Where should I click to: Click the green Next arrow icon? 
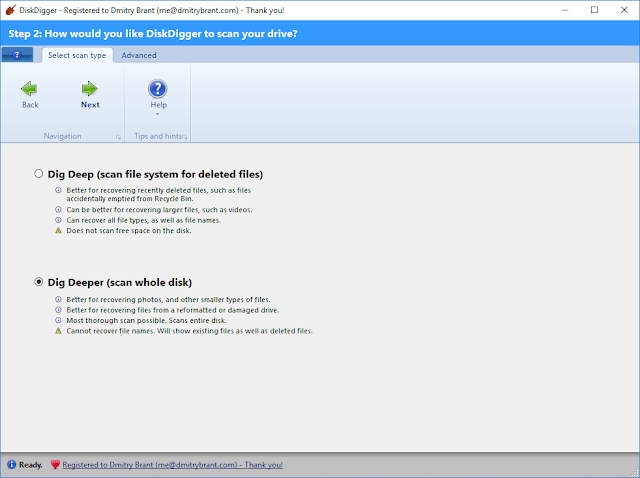click(x=89, y=88)
